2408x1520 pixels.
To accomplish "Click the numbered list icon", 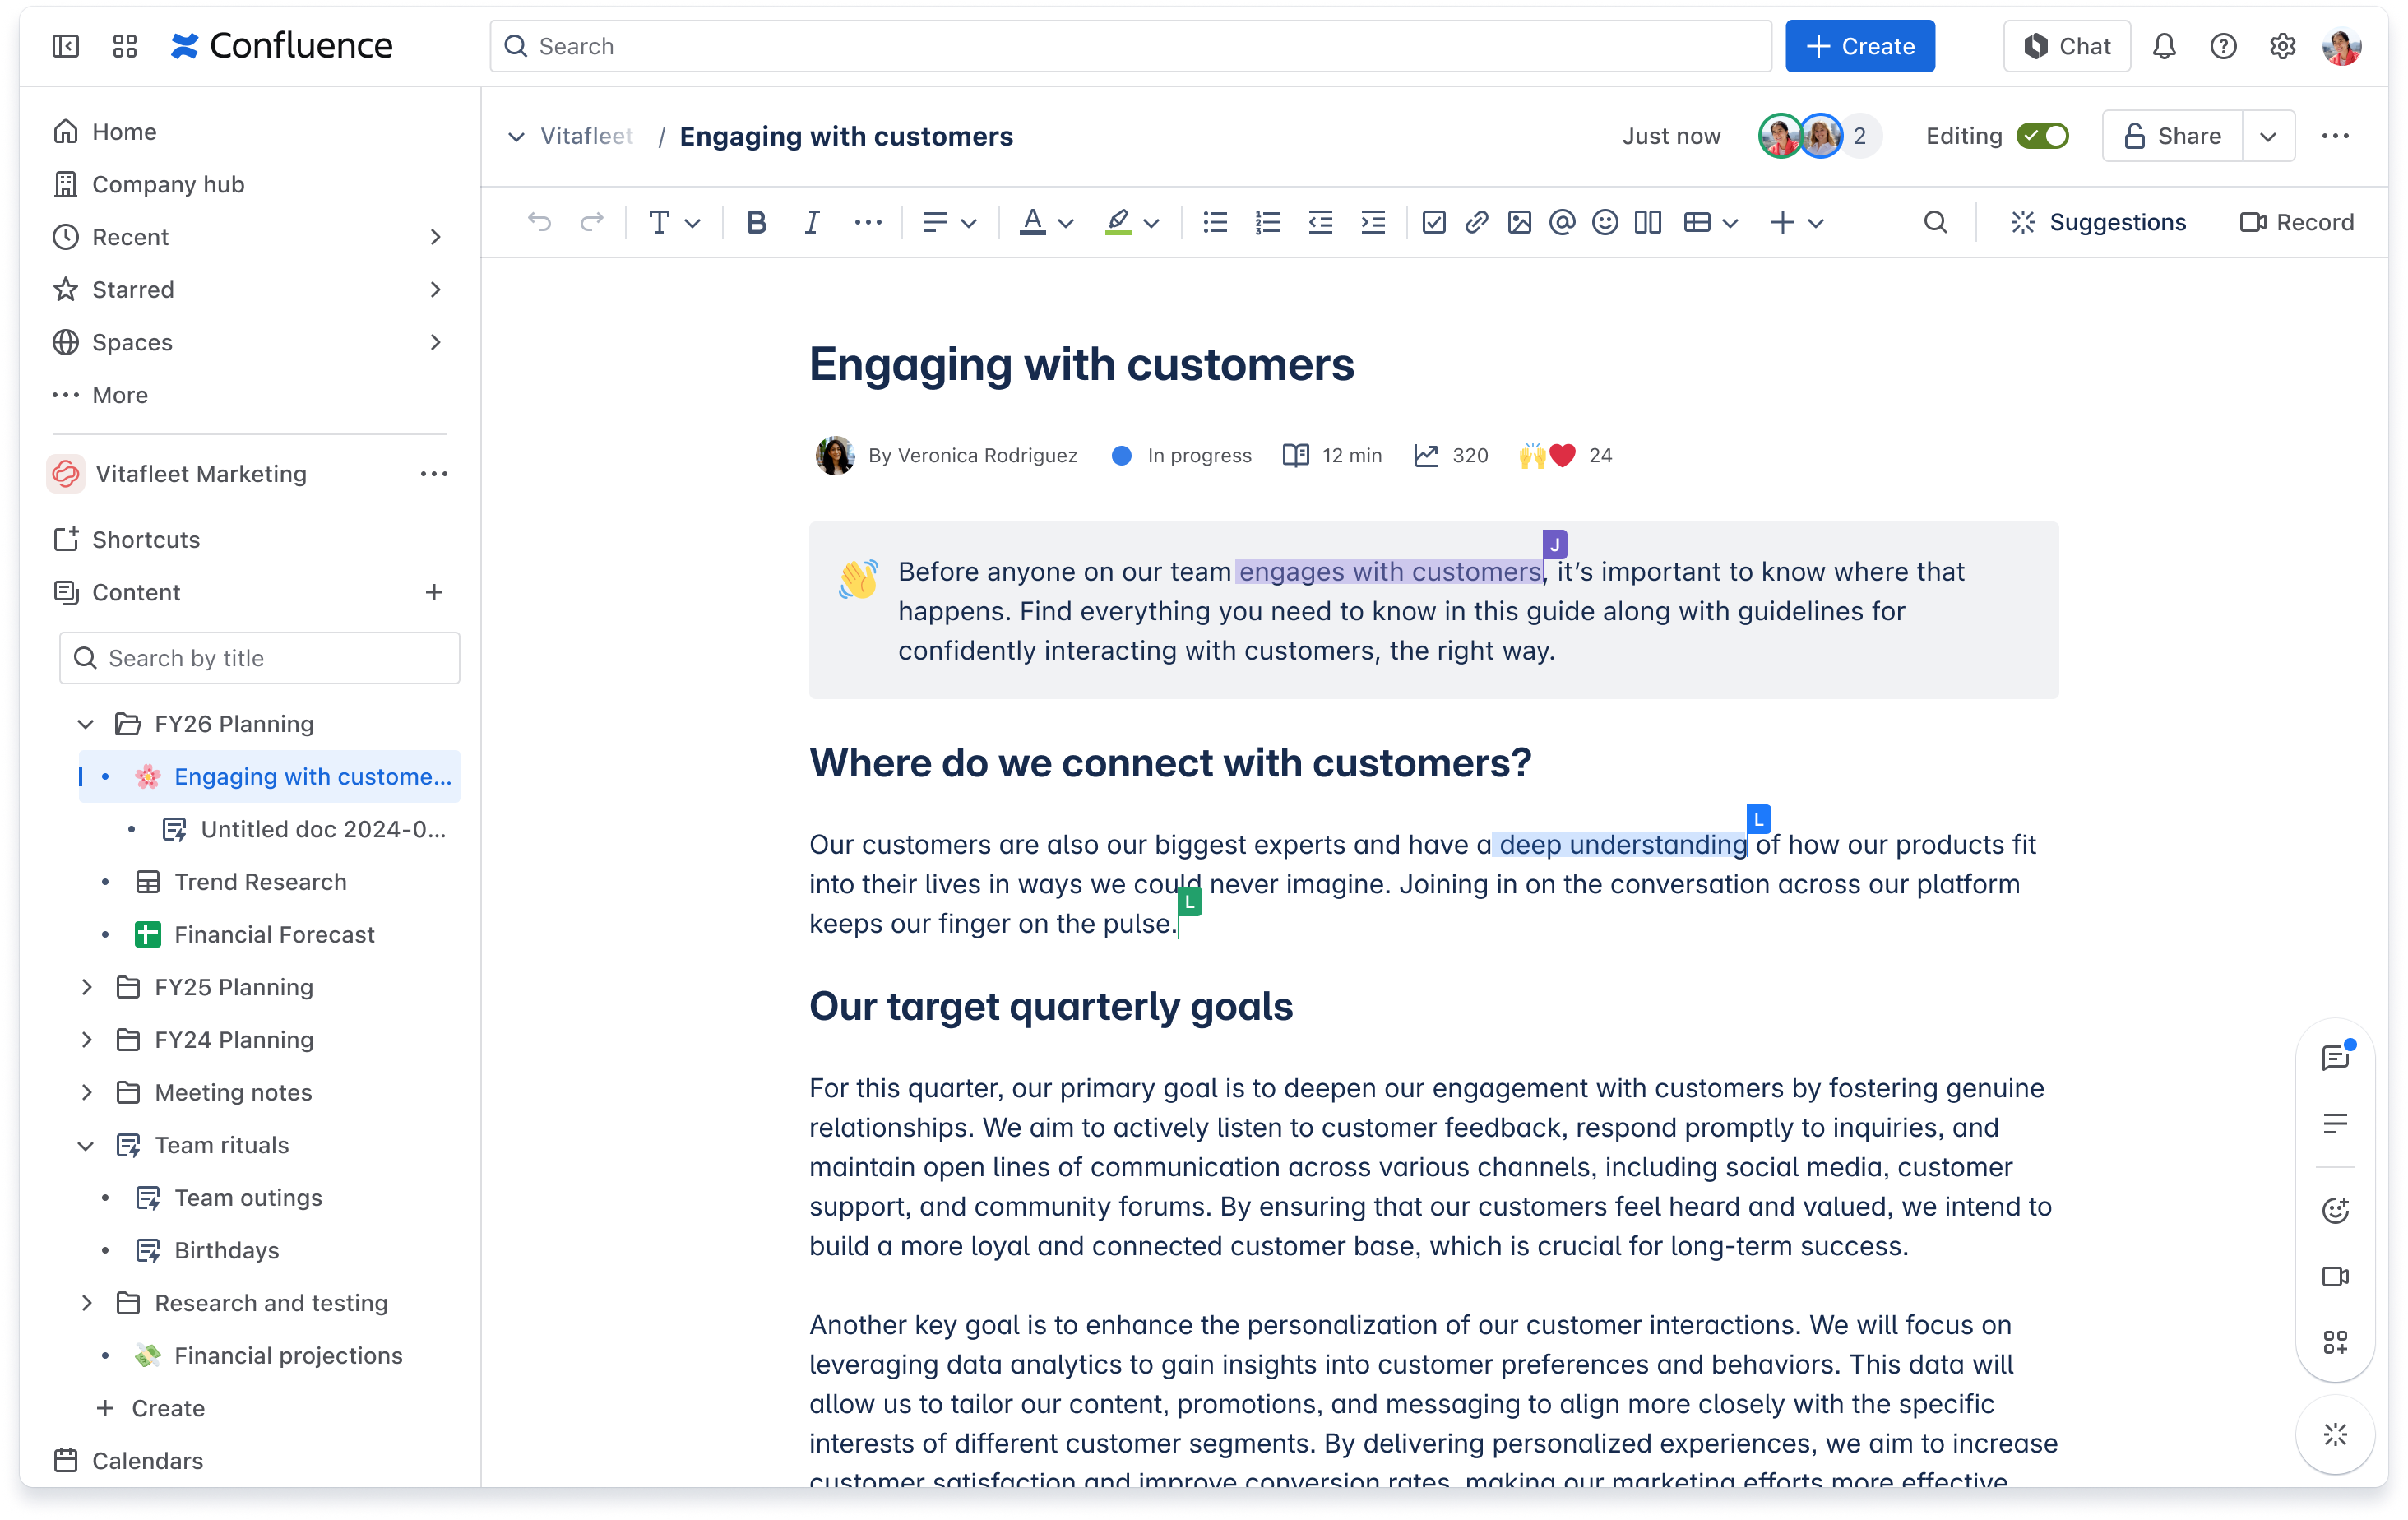I will pos(1267,222).
